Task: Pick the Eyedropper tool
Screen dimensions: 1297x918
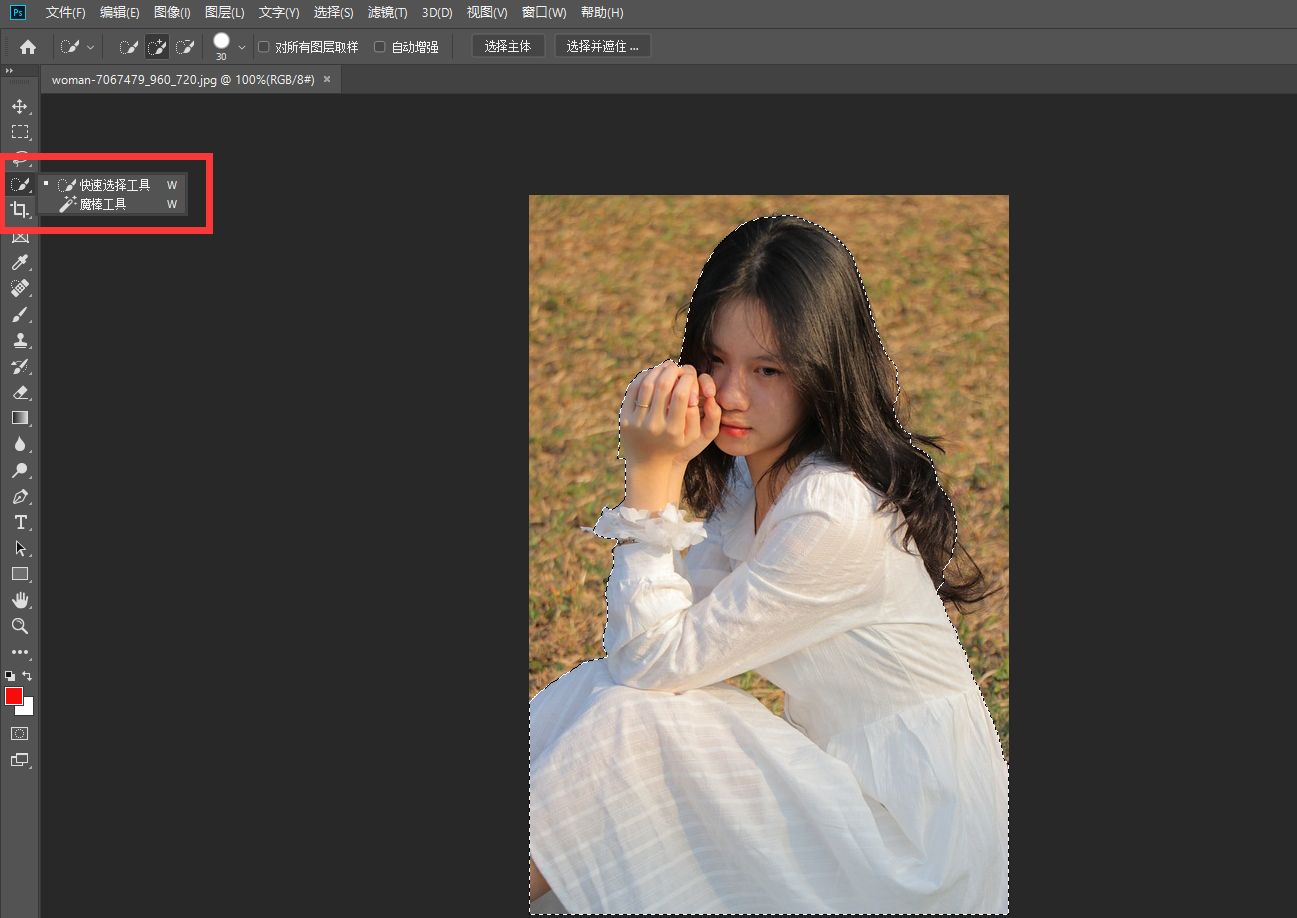Action: tap(19, 262)
